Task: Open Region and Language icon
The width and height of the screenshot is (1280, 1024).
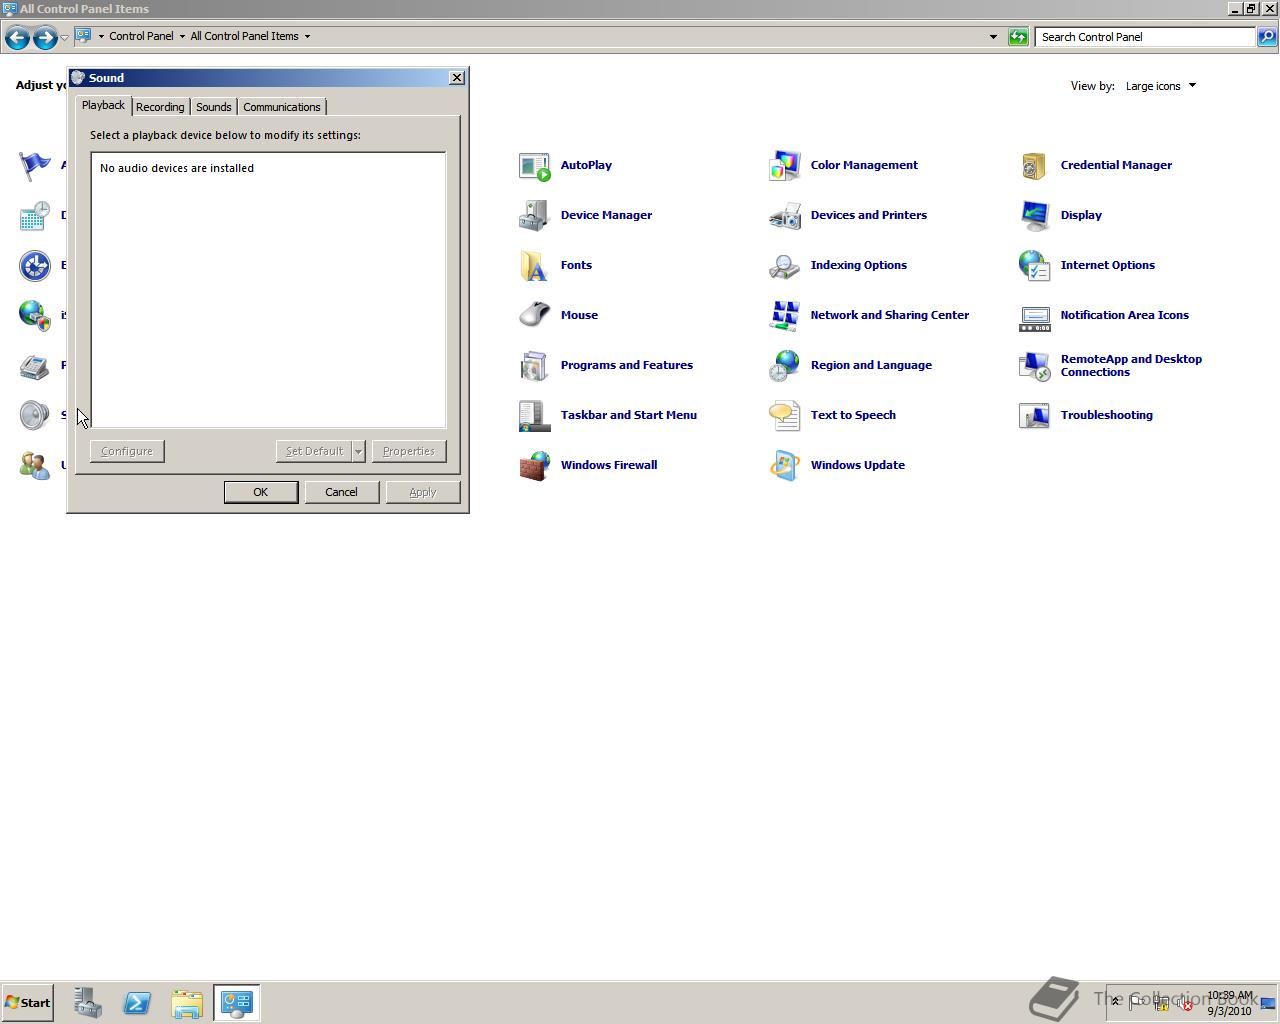Action: pos(785,366)
